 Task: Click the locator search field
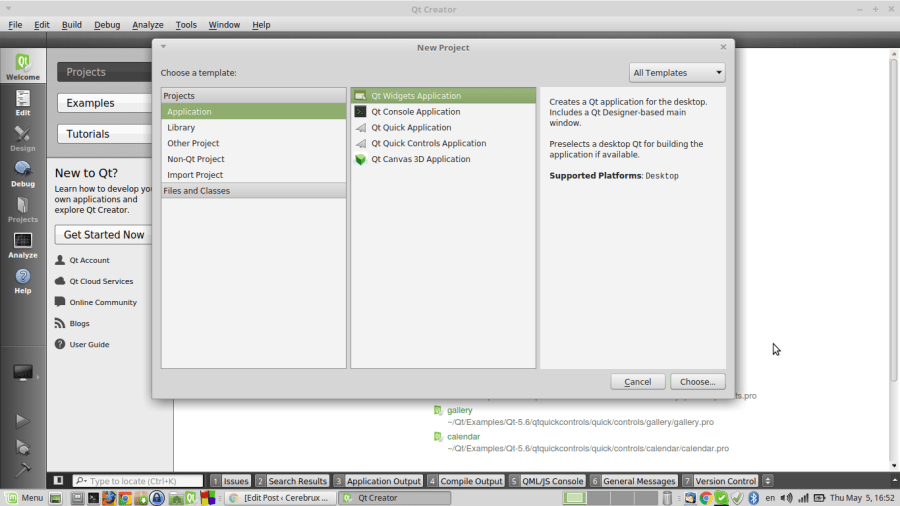[138, 481]
